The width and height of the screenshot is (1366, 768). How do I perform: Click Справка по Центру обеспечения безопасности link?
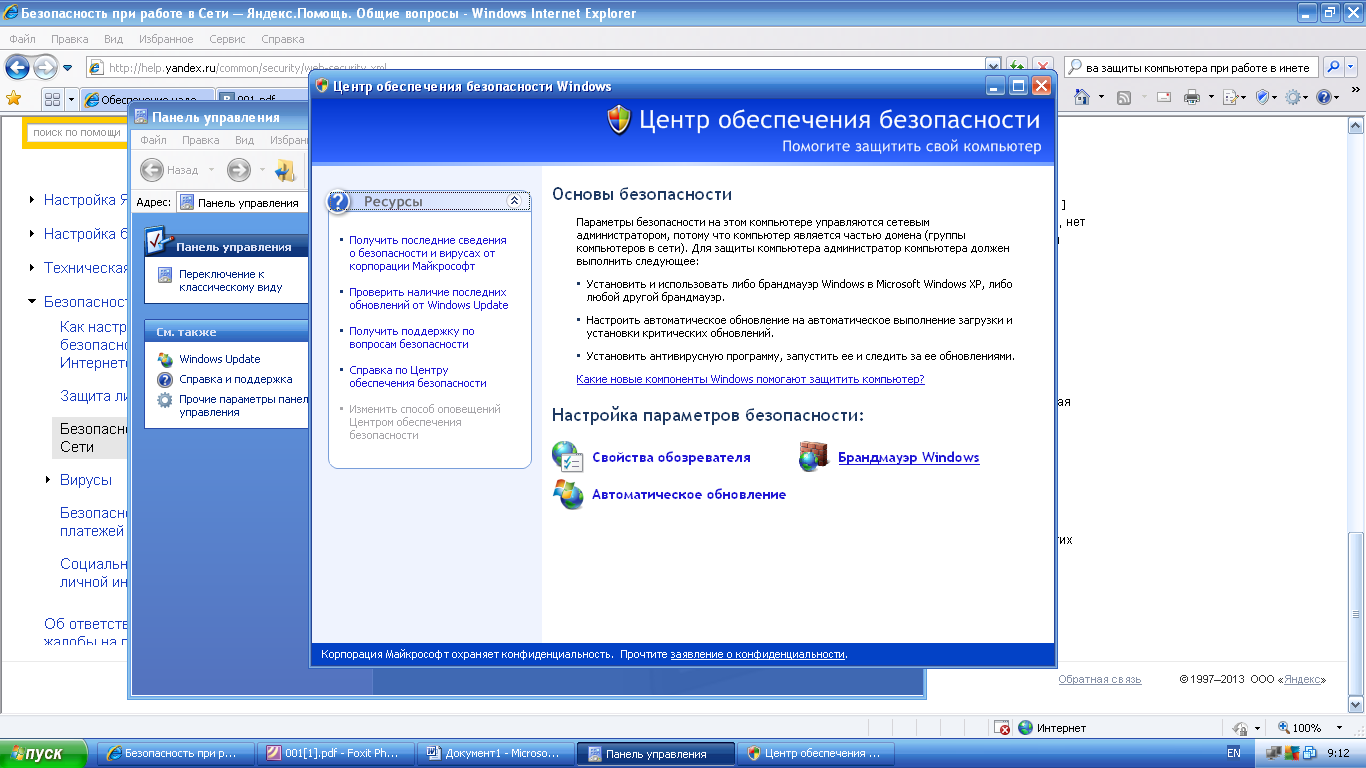pos(417,376)
